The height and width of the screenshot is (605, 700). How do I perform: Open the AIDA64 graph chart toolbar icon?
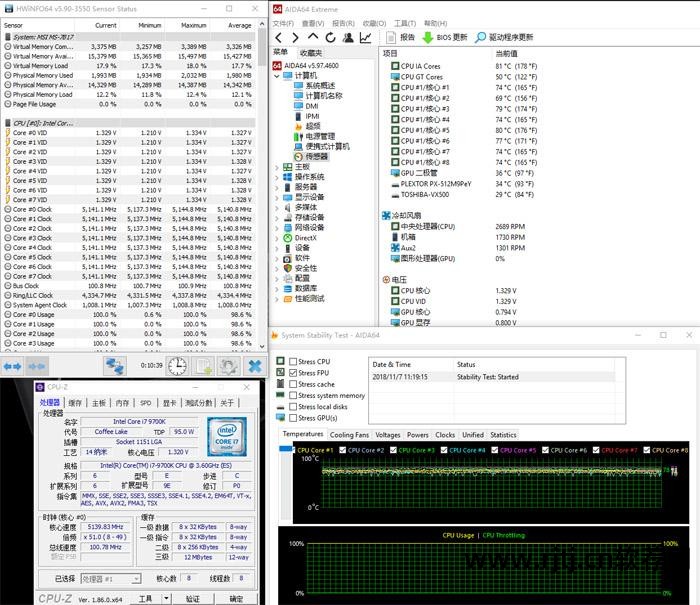point(366,38)
